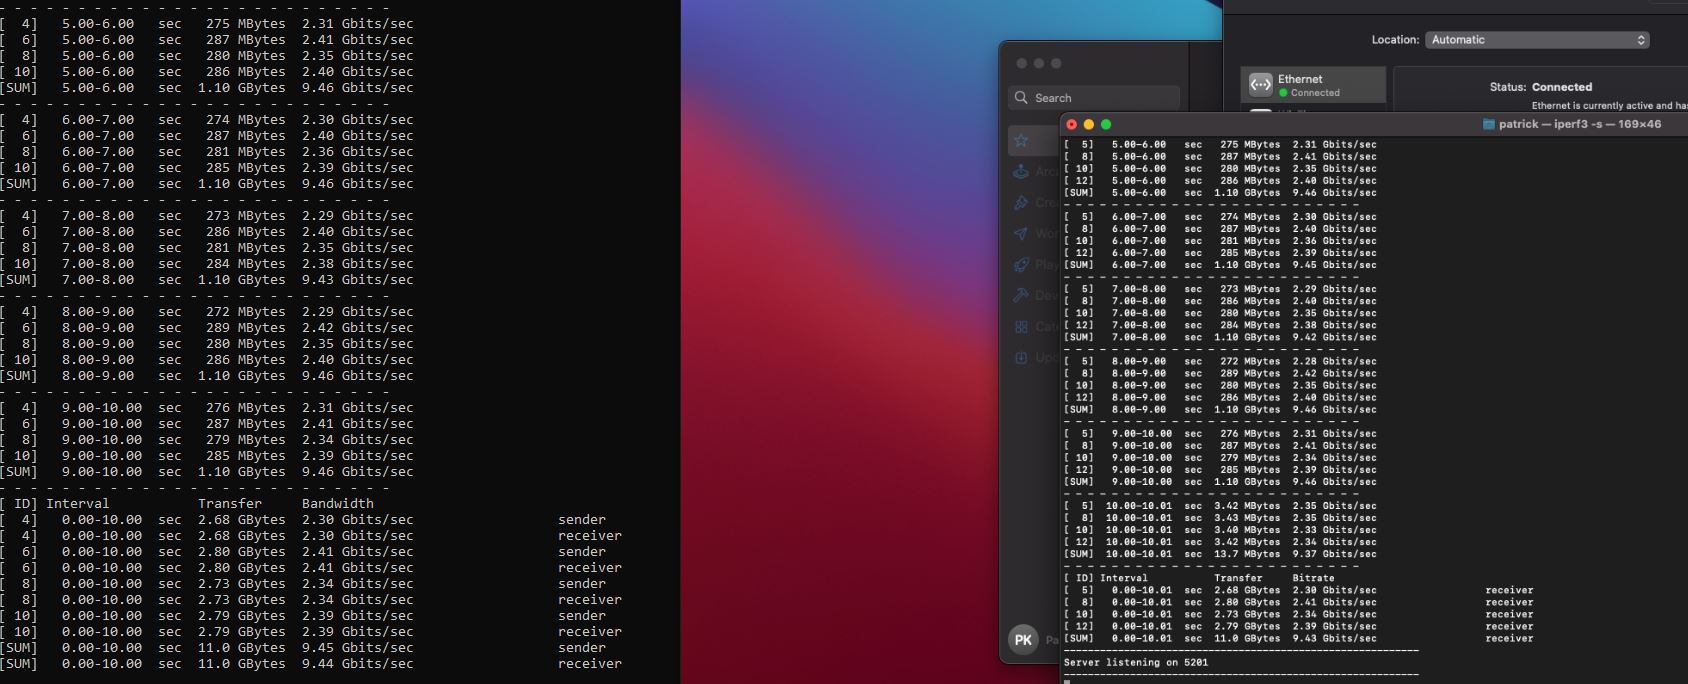
Task: Click 'Bandwidth' column header in left terminal
Action: (x=338, y=503)
